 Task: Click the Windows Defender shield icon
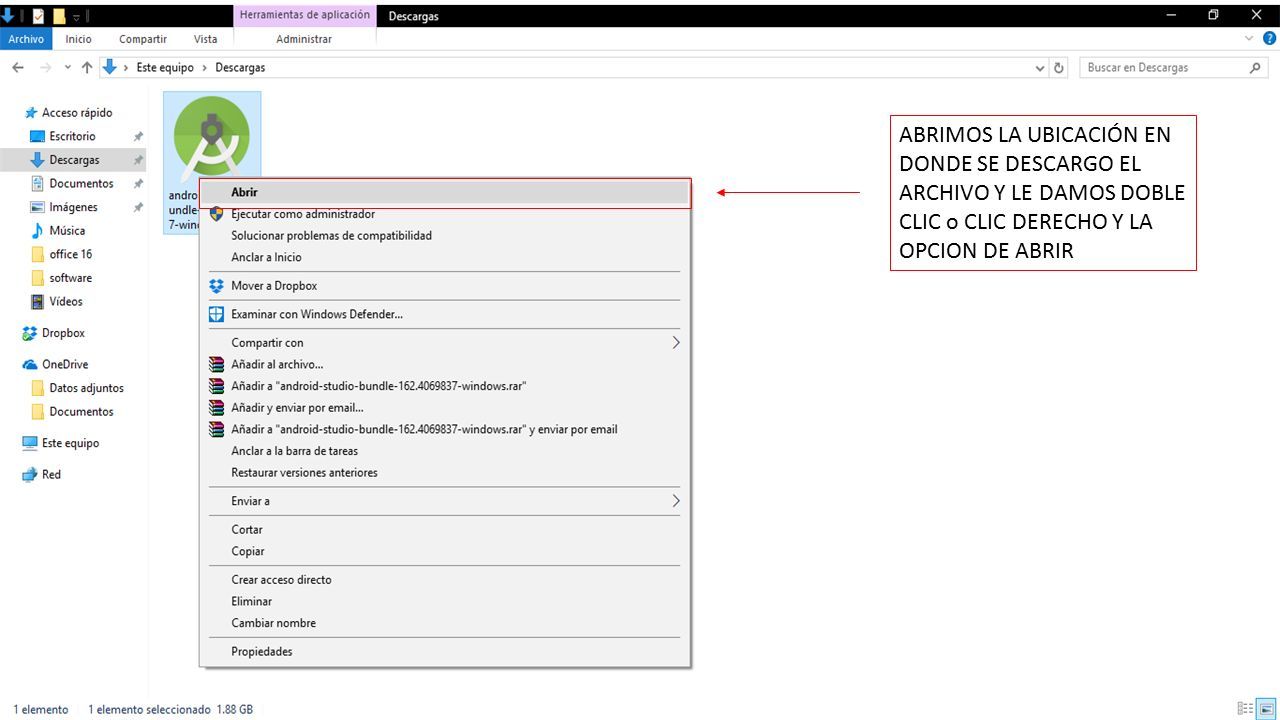click(216, 314)
